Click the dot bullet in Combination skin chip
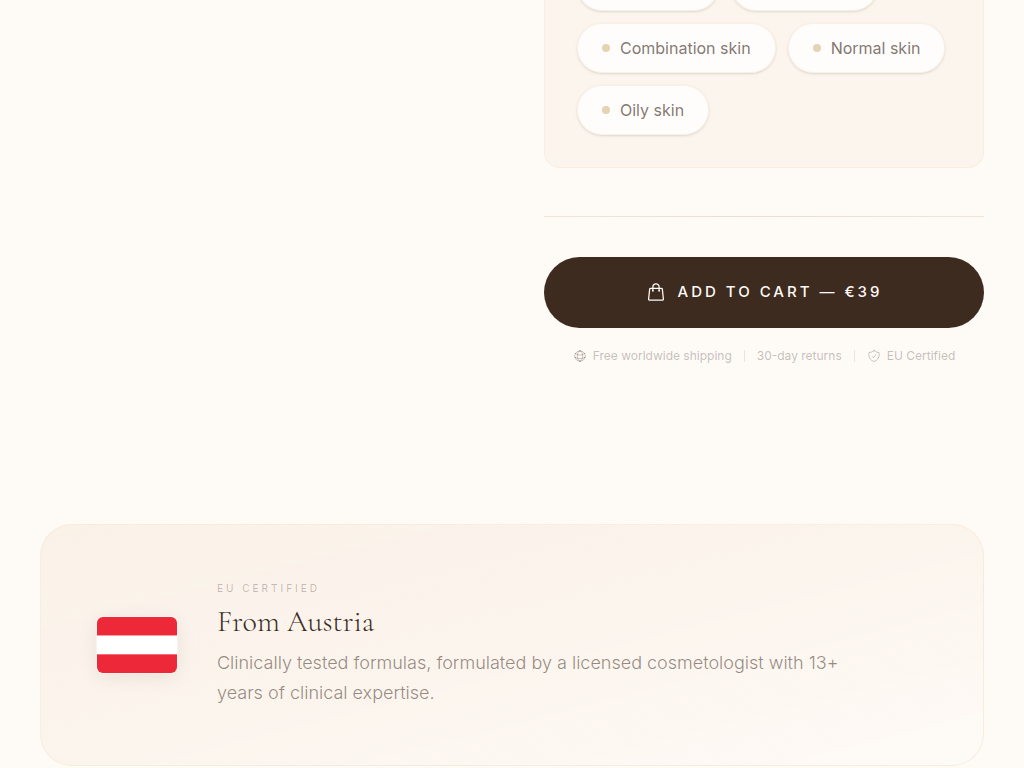This screenshot has height=768, width=1024. (x=606, y=48)
